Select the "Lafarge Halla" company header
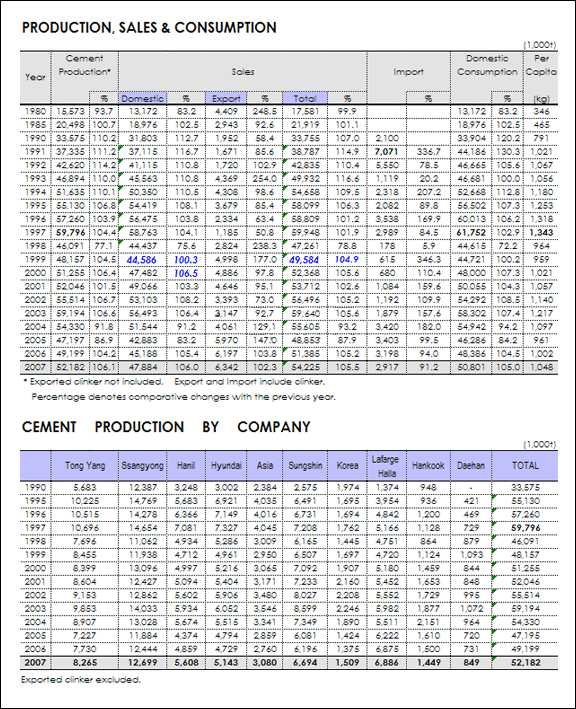Viewport: 576px width, 709px height. coord(386,466)
